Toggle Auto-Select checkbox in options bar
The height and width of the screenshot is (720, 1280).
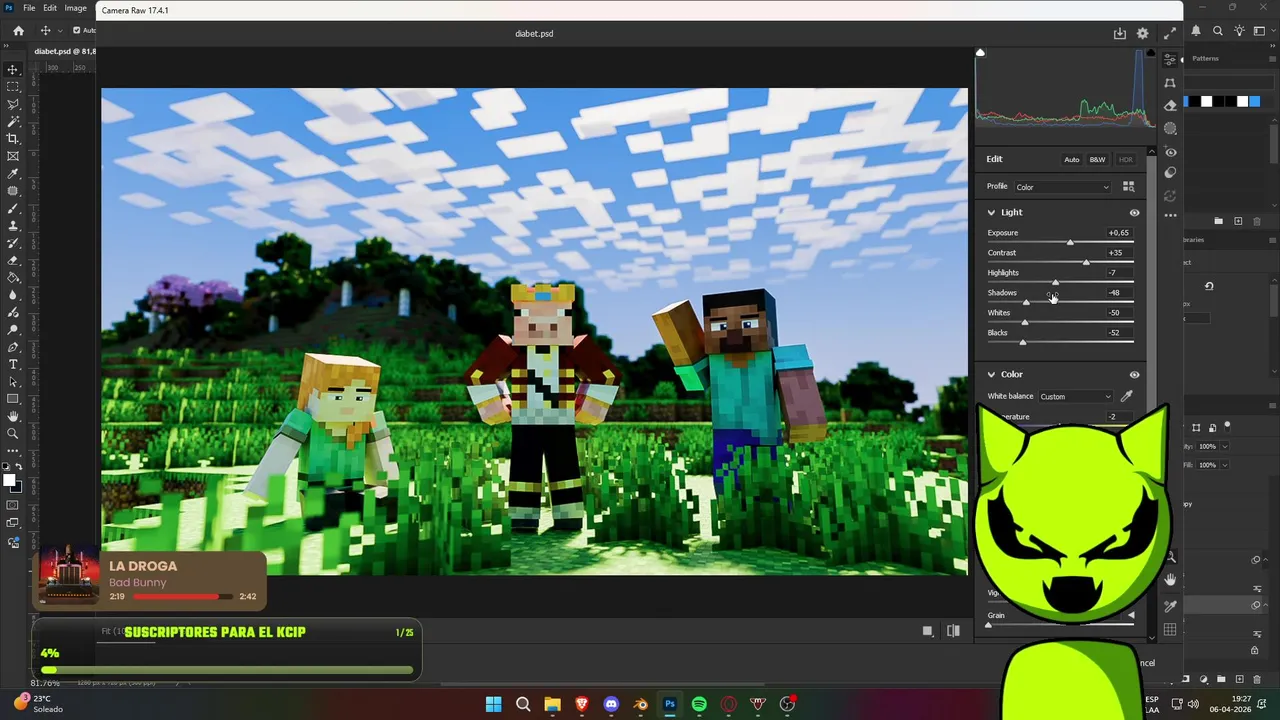tap(77, 31)
